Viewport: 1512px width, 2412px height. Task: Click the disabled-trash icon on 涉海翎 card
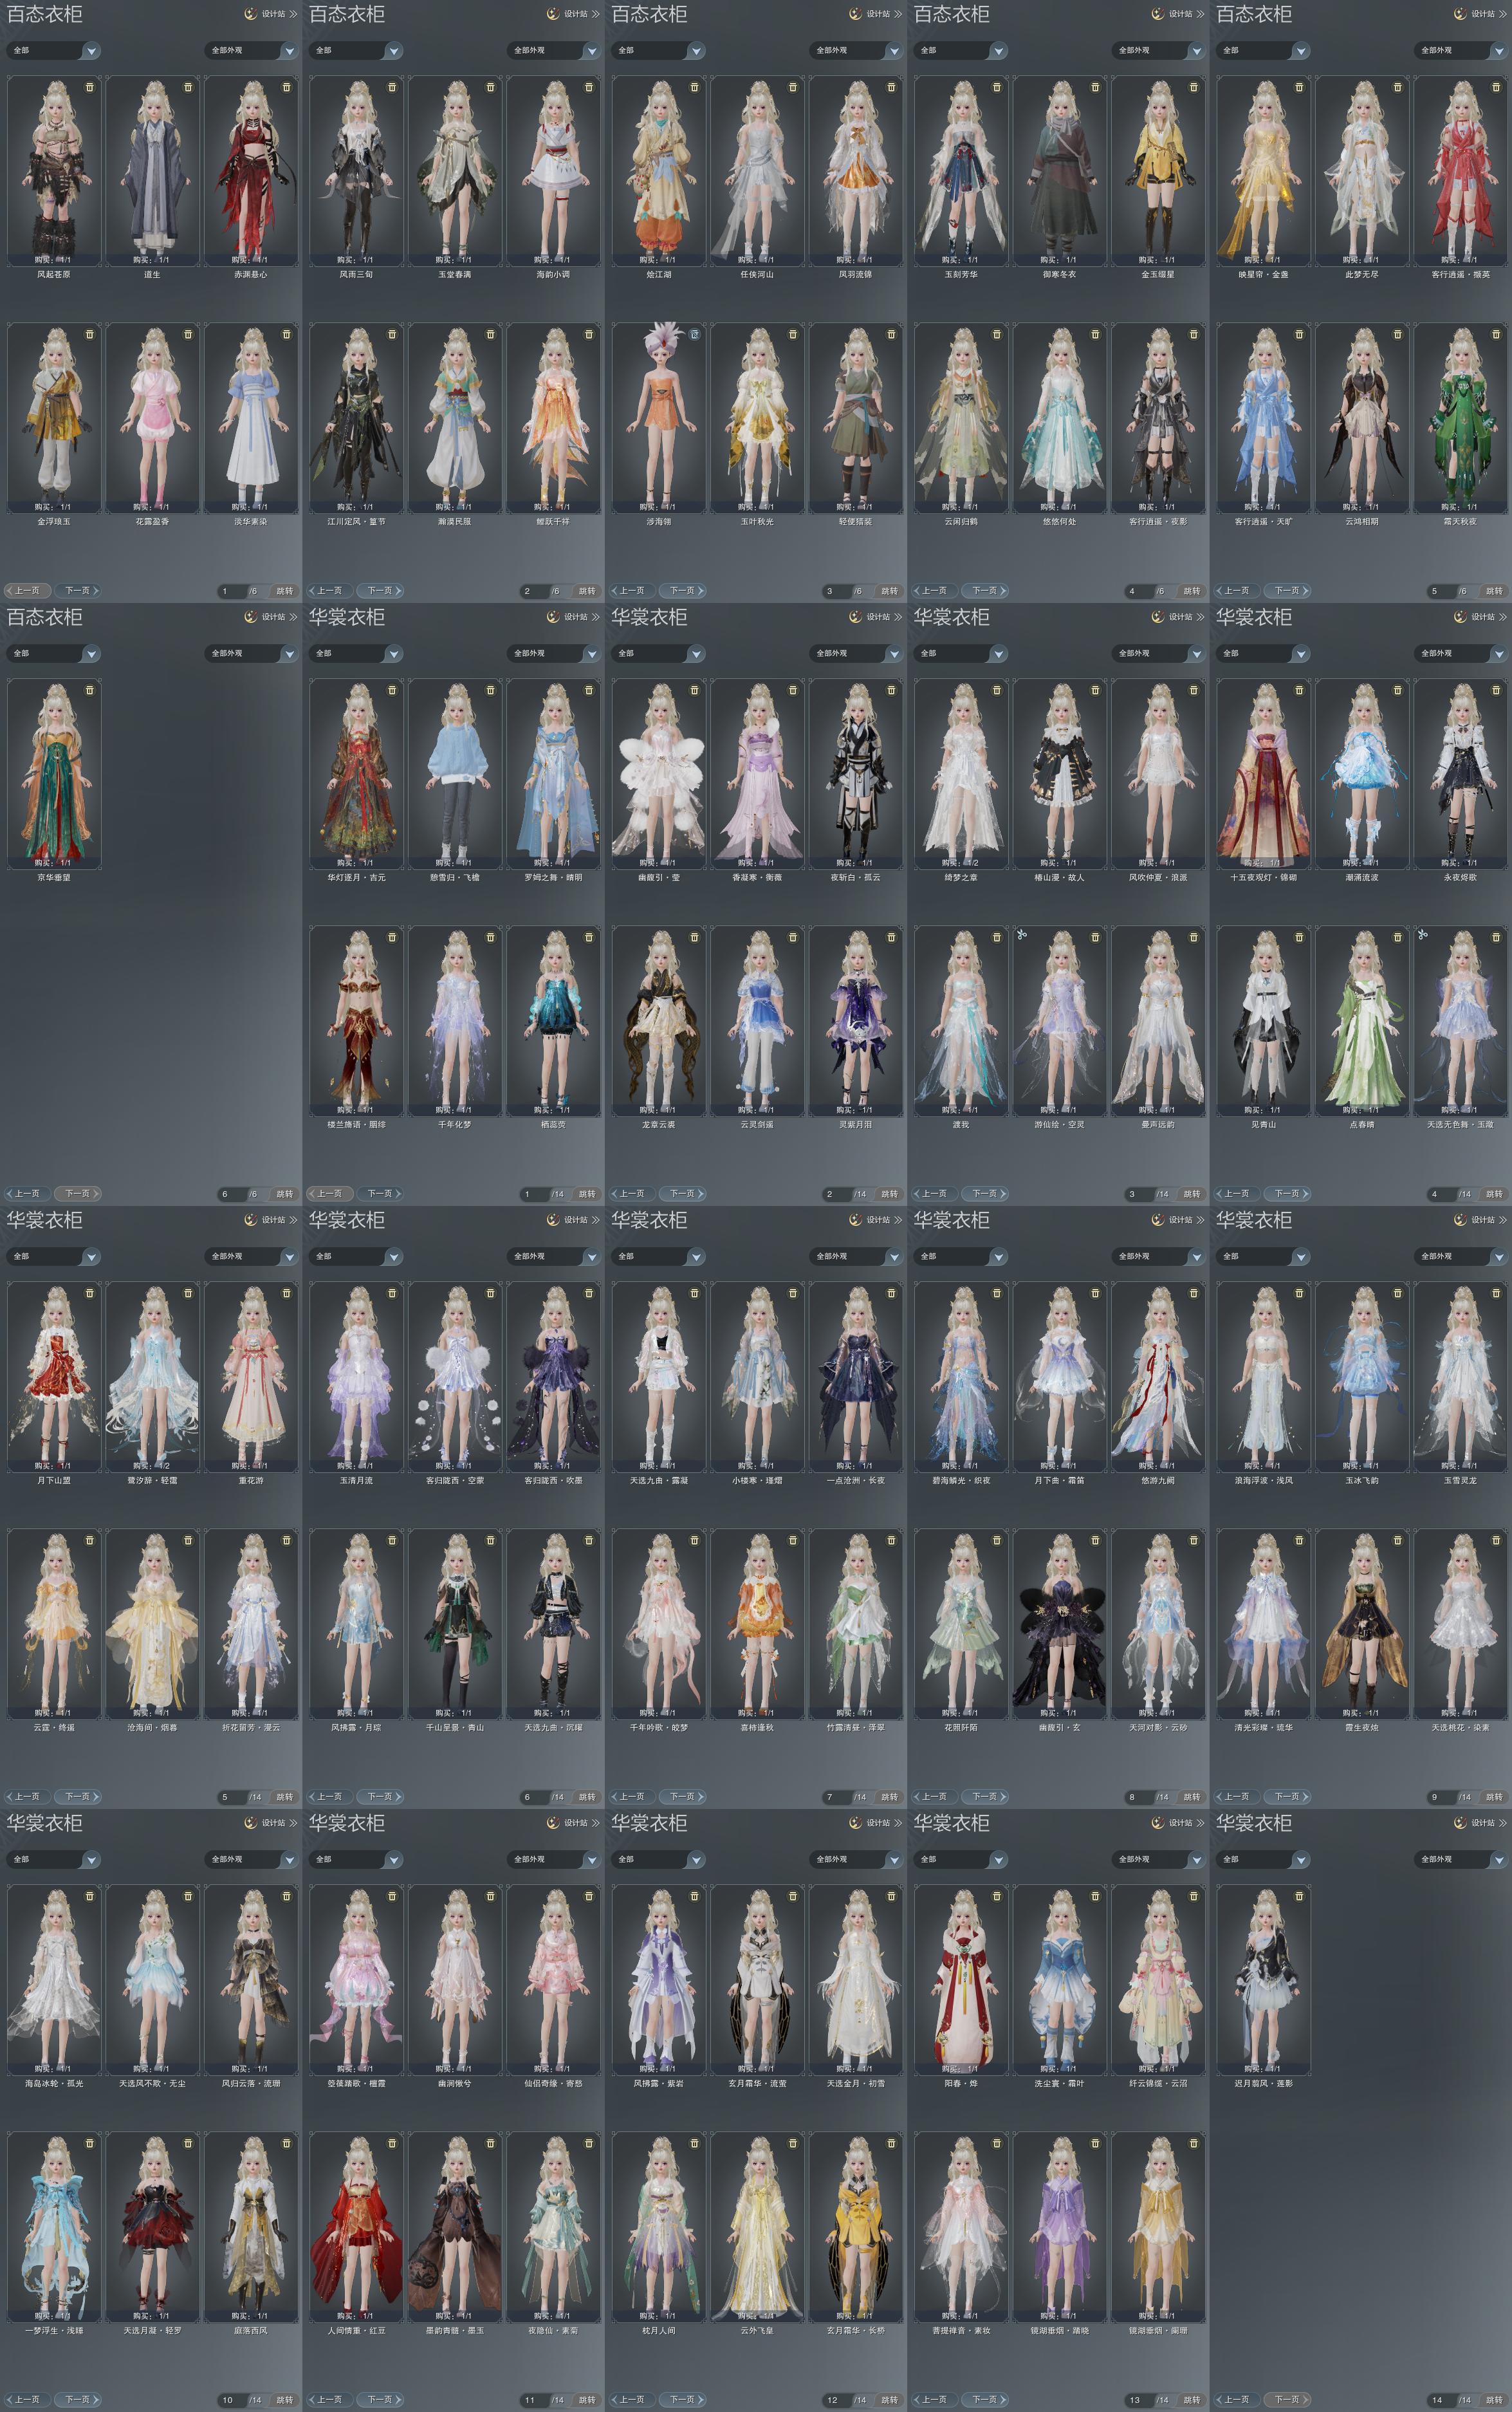(x=694, y=334)
